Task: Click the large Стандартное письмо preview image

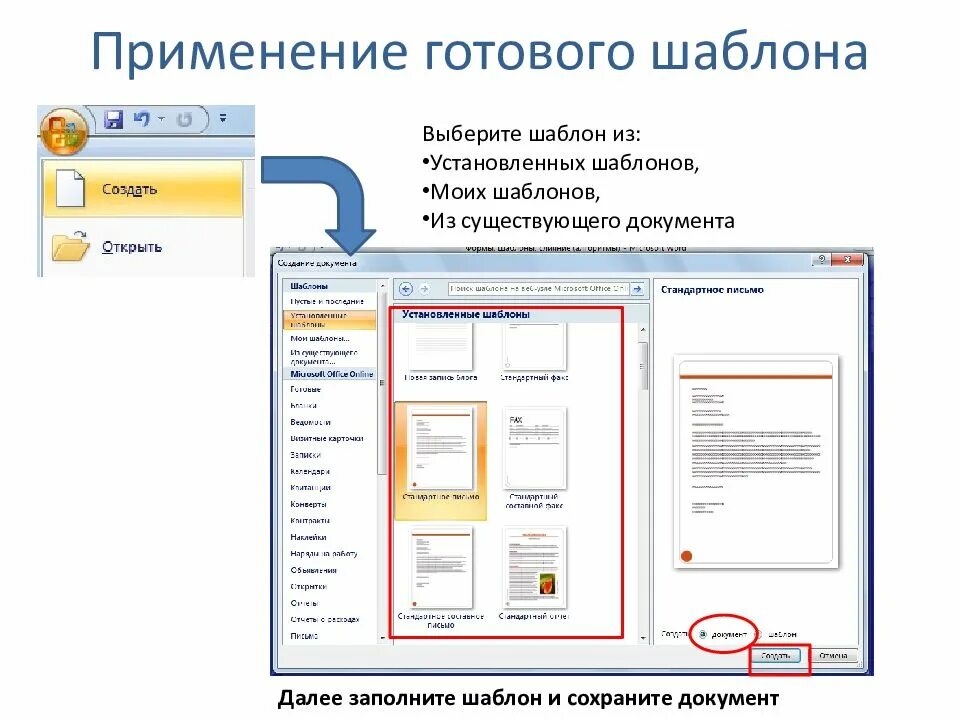Action: coord(756,462)
